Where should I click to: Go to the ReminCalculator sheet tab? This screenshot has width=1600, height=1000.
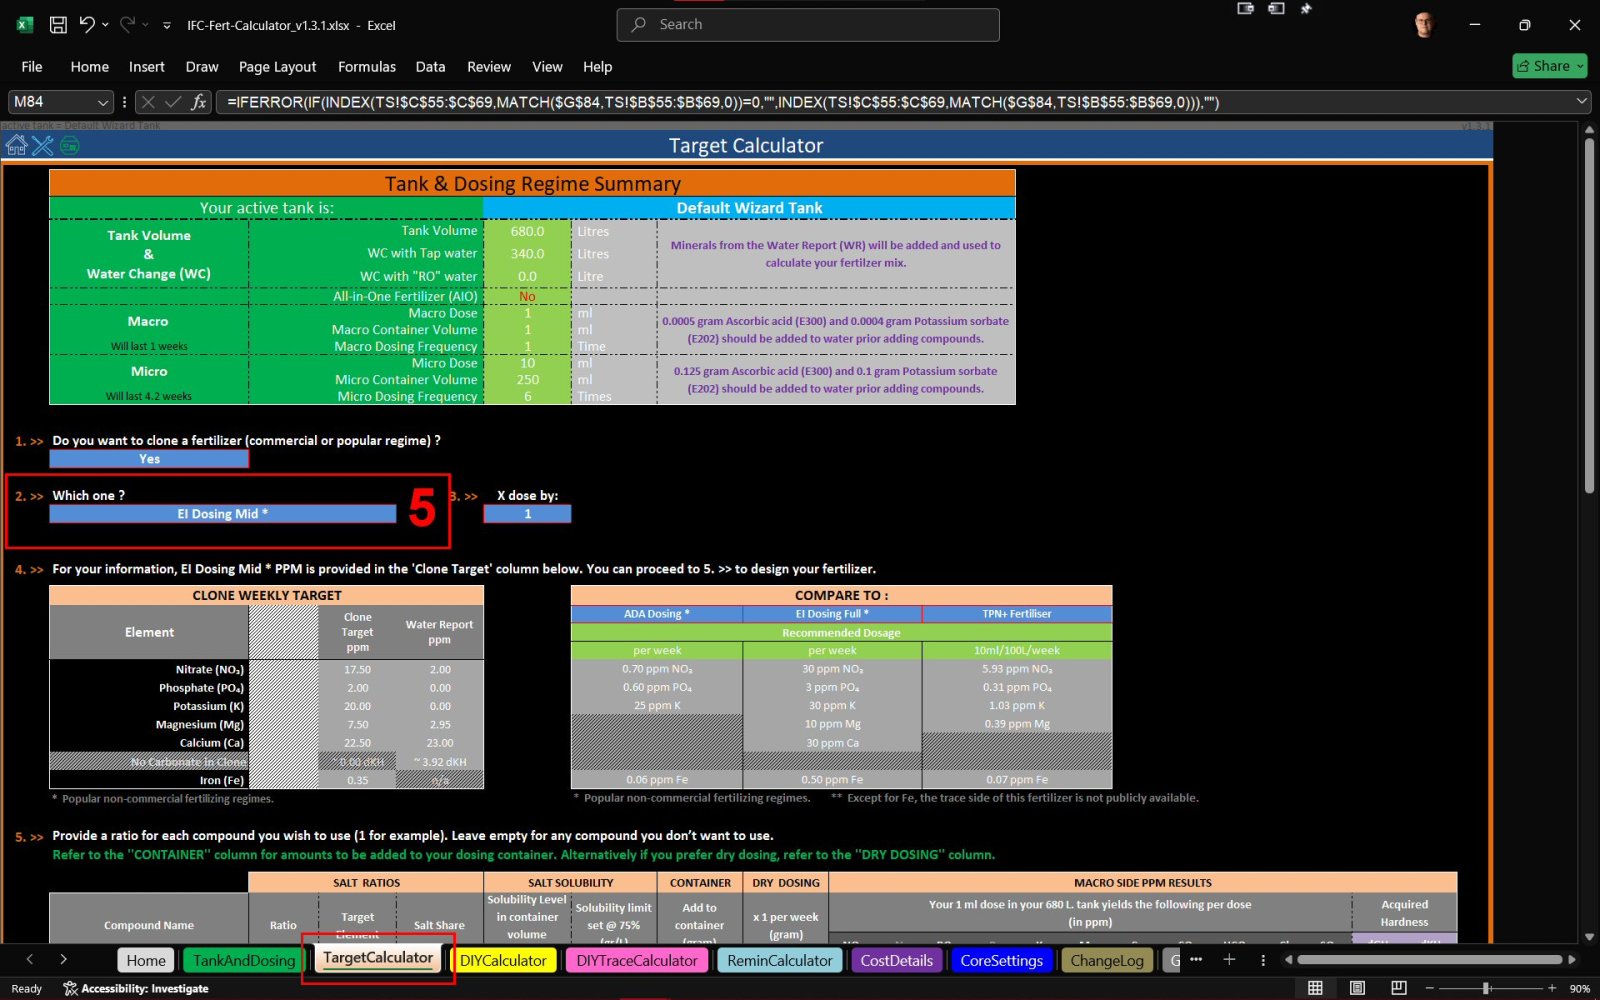click(x=779, y=961)
